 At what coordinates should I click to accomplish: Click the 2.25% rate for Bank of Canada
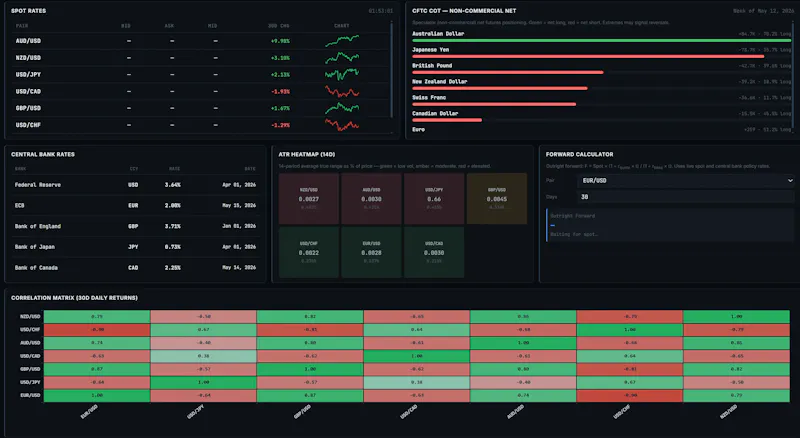[172, 267]
